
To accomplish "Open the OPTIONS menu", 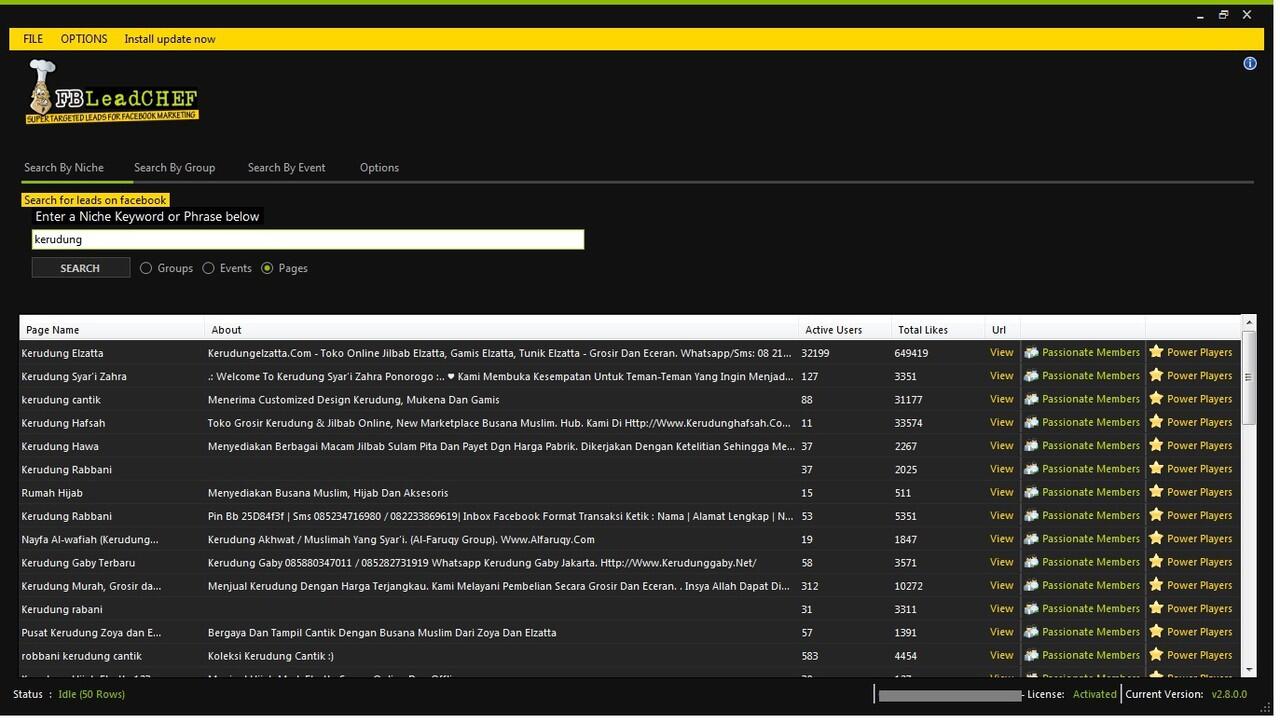I will coord(84,39).
